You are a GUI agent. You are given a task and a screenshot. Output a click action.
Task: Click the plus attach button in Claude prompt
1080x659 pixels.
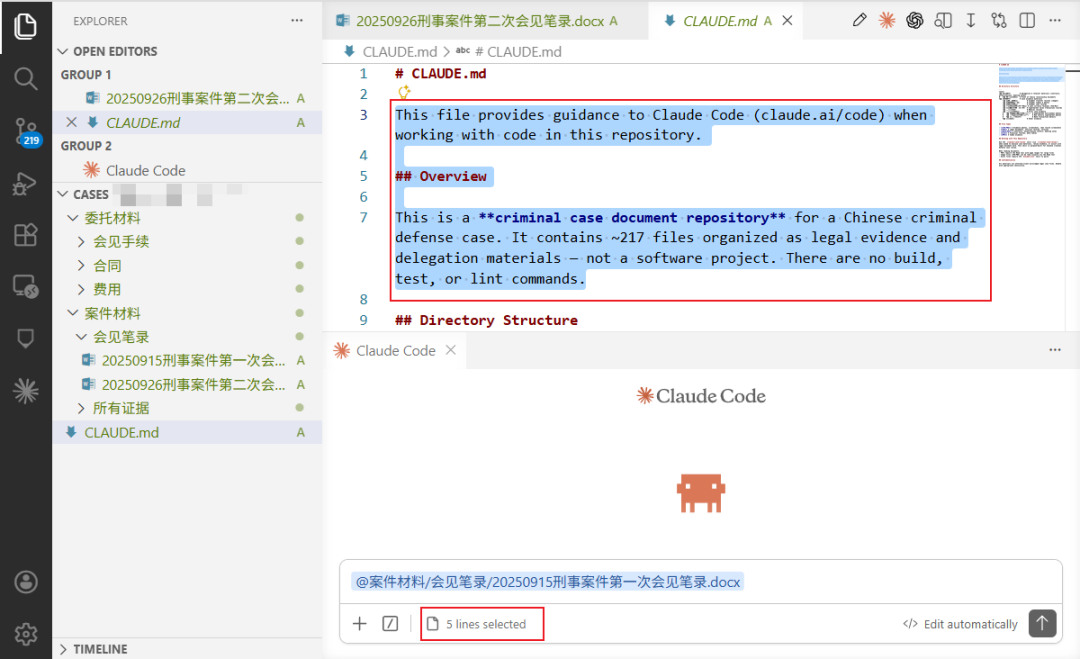360,624
